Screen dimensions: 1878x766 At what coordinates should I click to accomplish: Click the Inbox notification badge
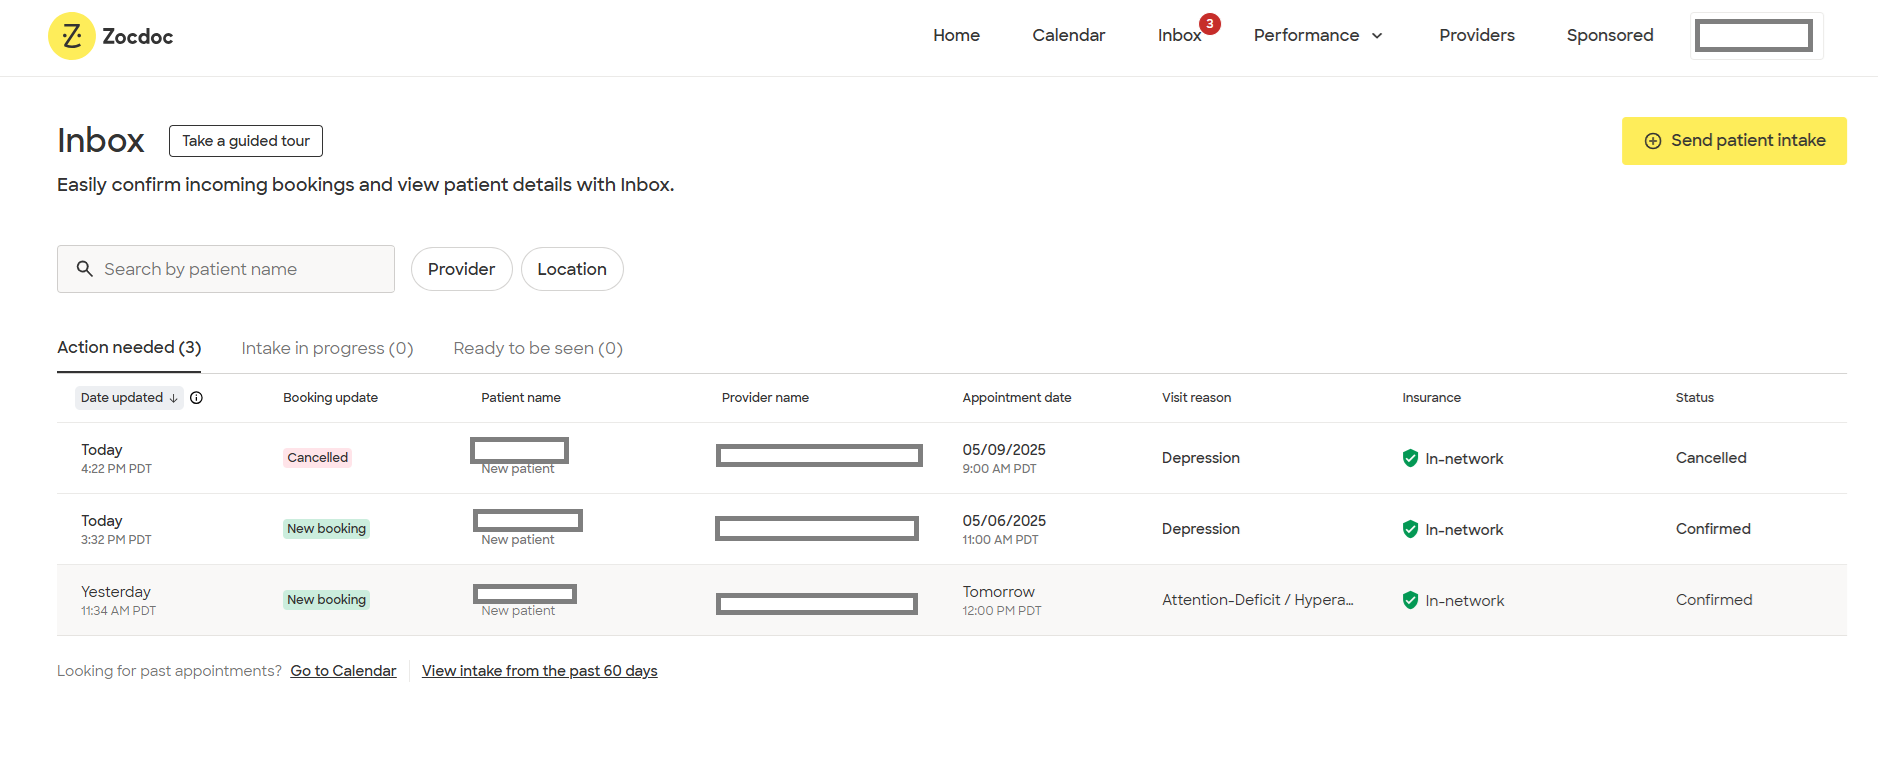click(x=1209, y=24)
